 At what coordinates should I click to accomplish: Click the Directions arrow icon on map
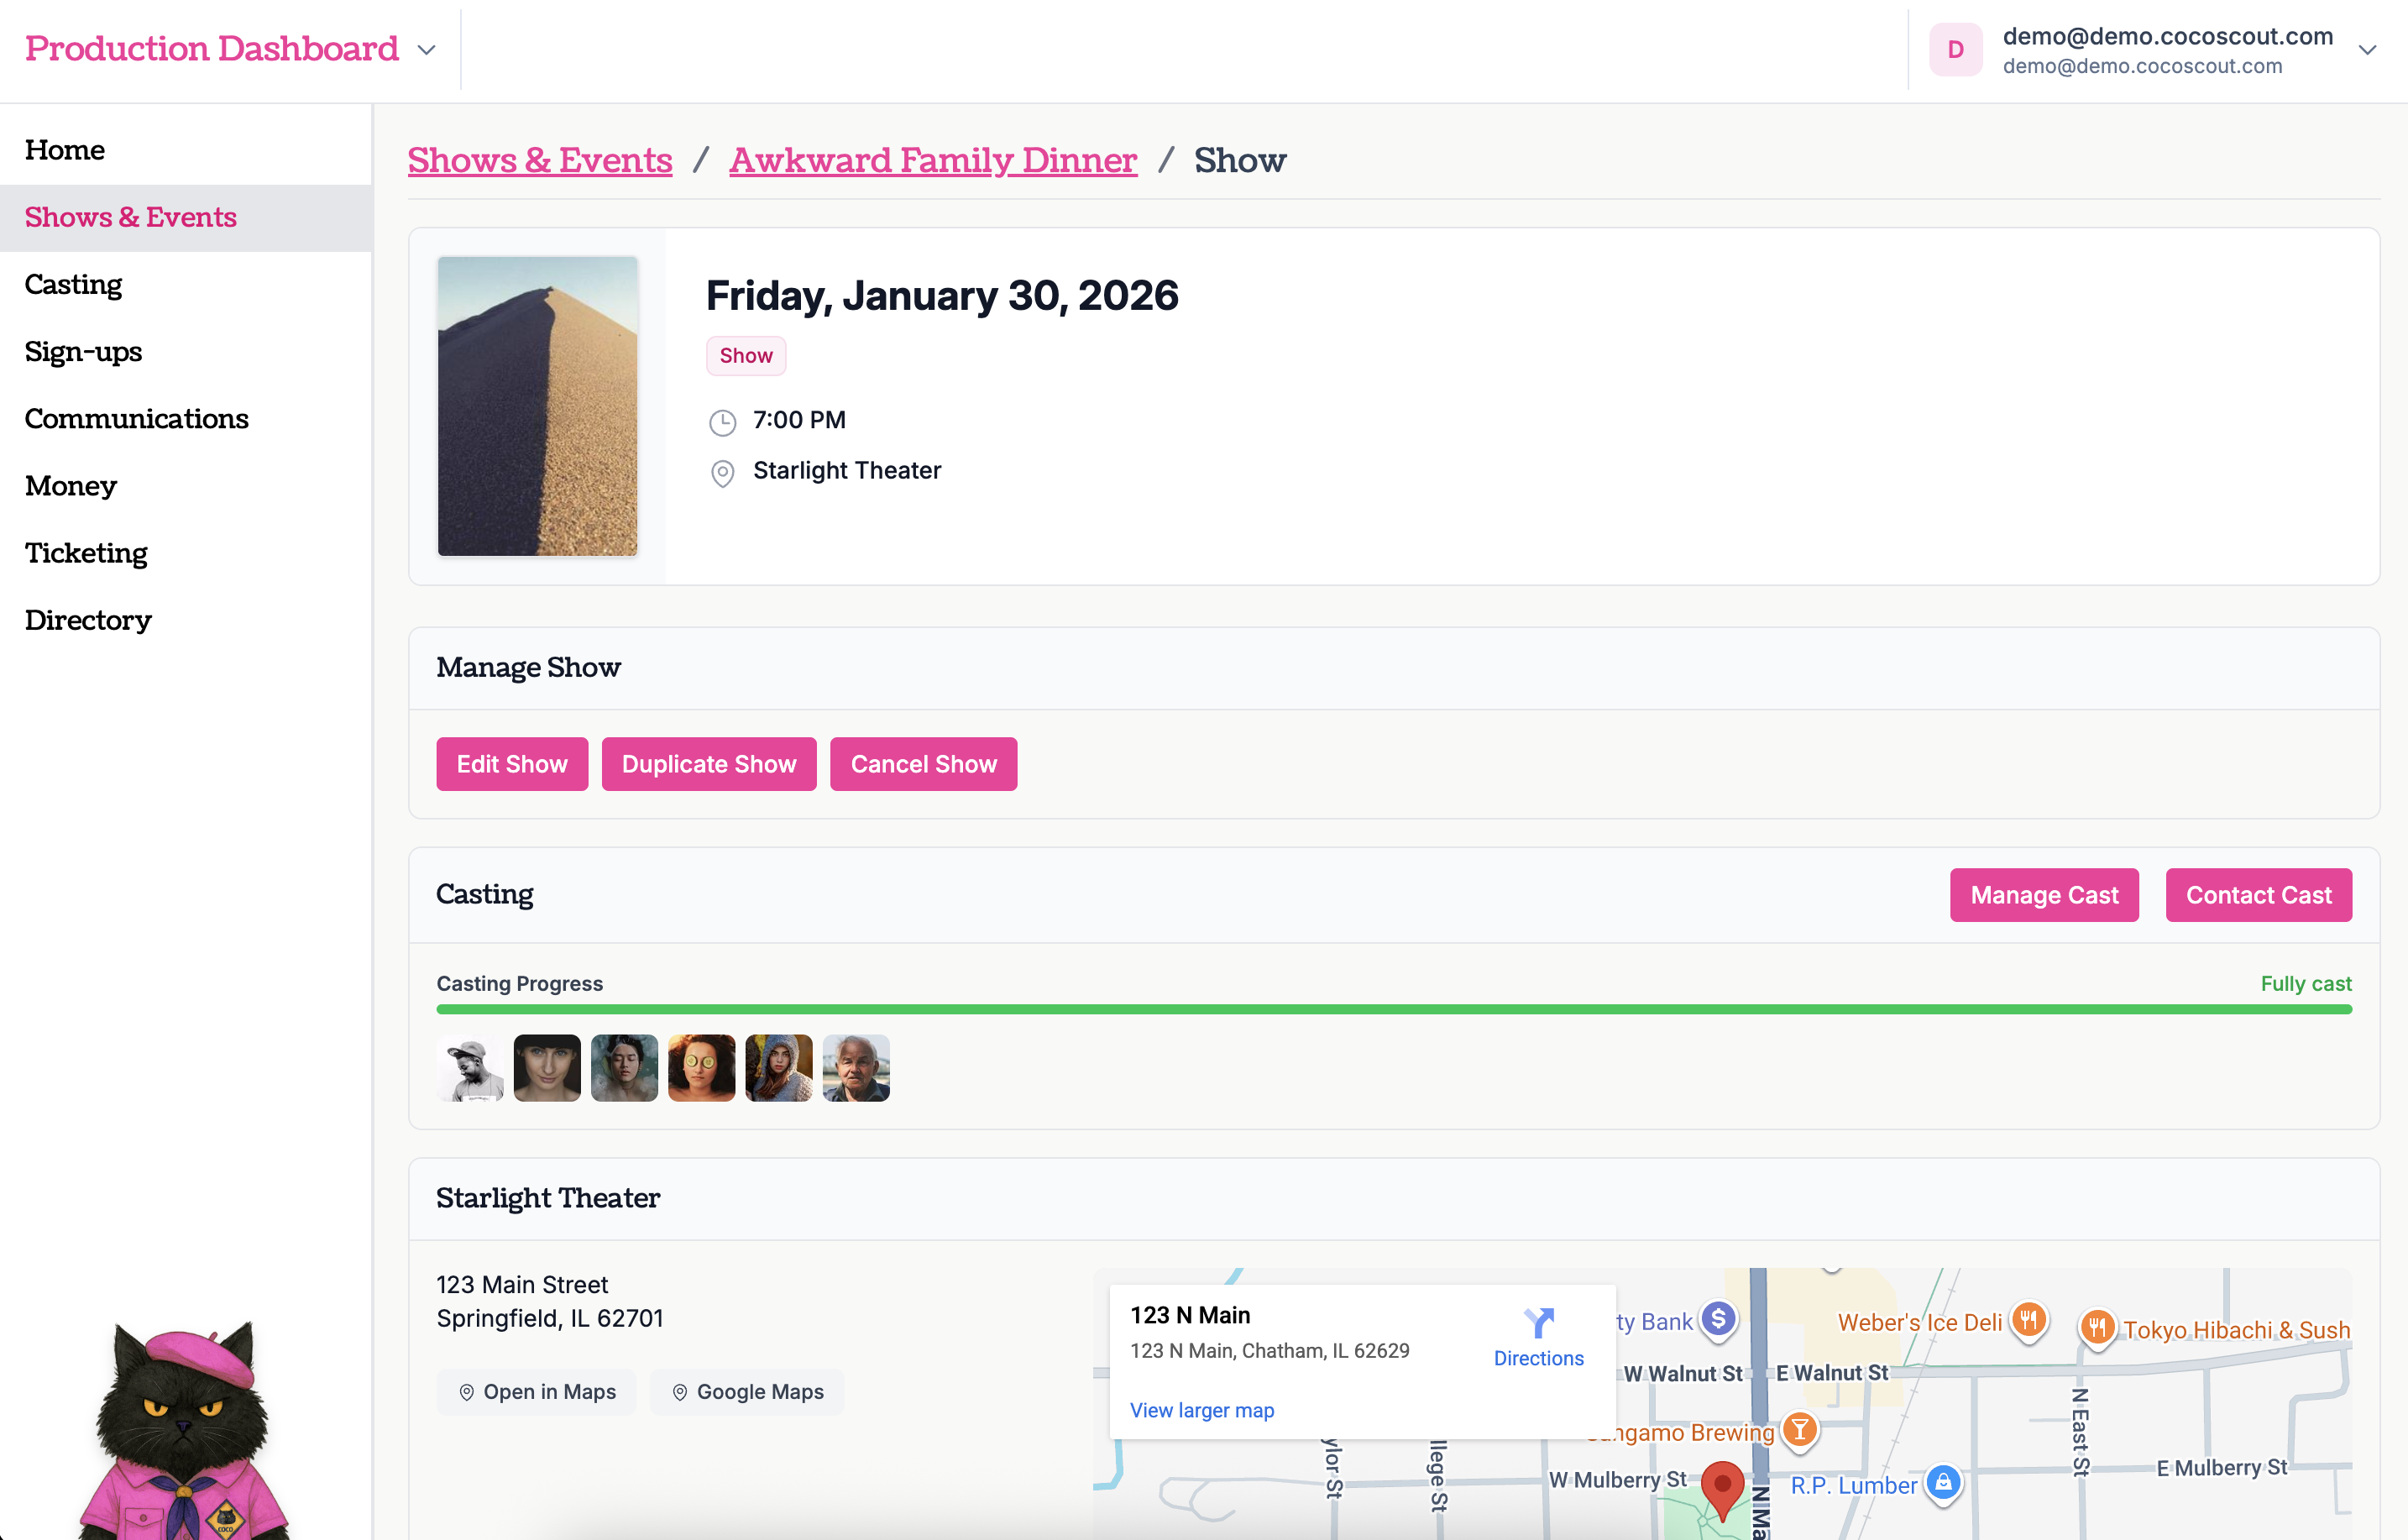pos(1538,1323)
